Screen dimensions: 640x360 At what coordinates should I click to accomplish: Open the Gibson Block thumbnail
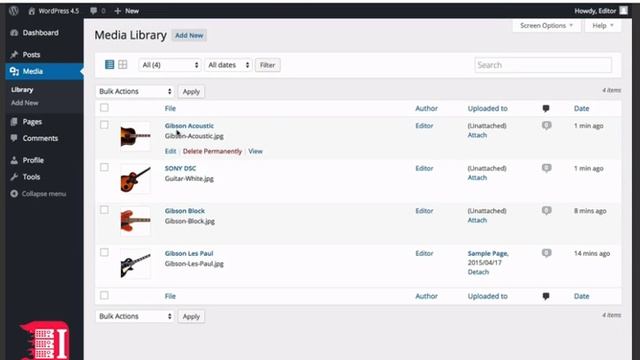point(136,222)
